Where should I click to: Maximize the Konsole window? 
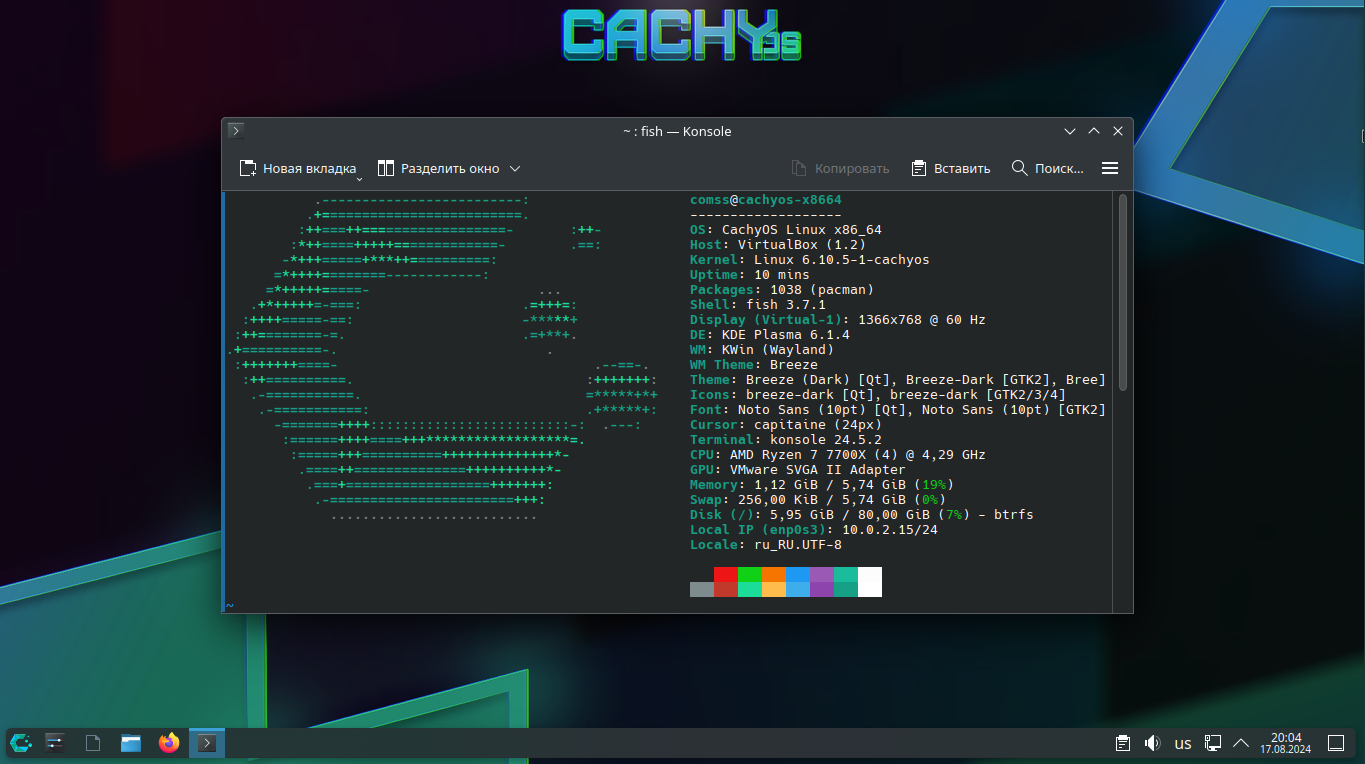tap(1094, 131)
